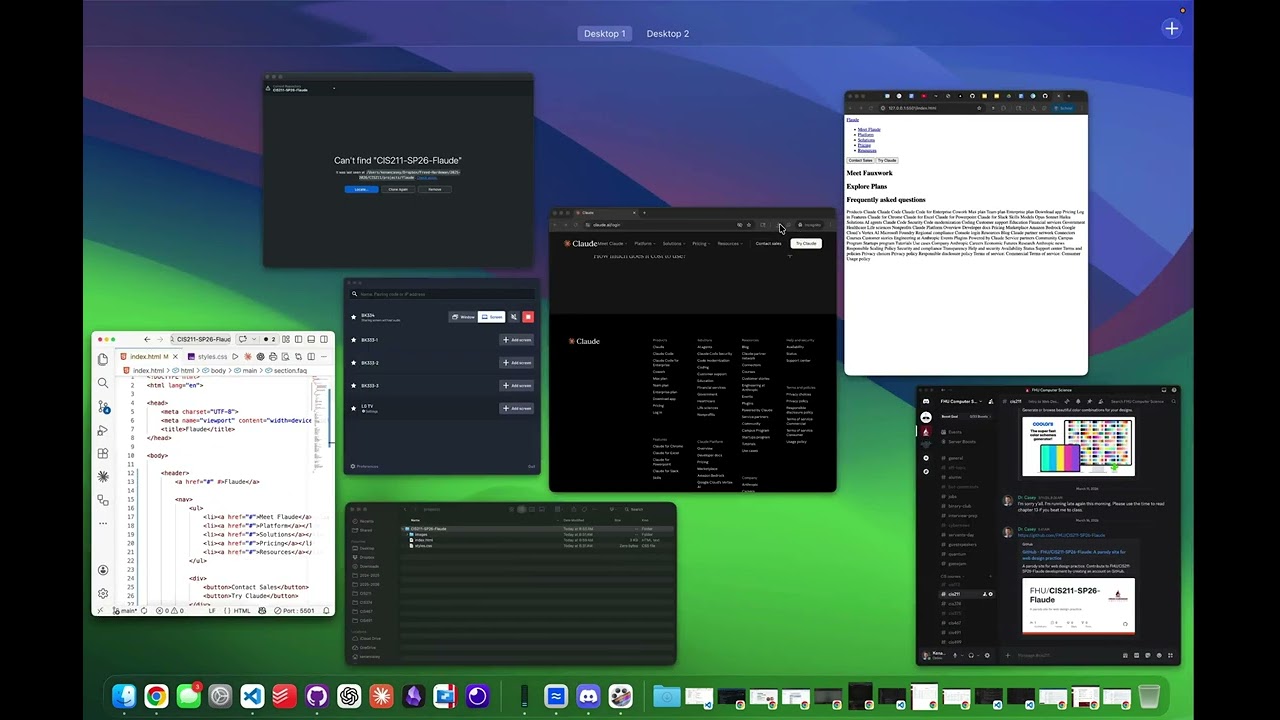Open Resources dropdown on claude.ai navbar
Image resolution: width=1280 pixels, height=720 pixels.
click(730, 243)
